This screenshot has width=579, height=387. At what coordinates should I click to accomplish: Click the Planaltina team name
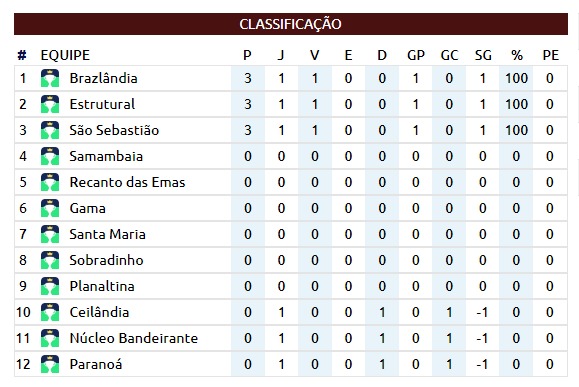(102, 286)
